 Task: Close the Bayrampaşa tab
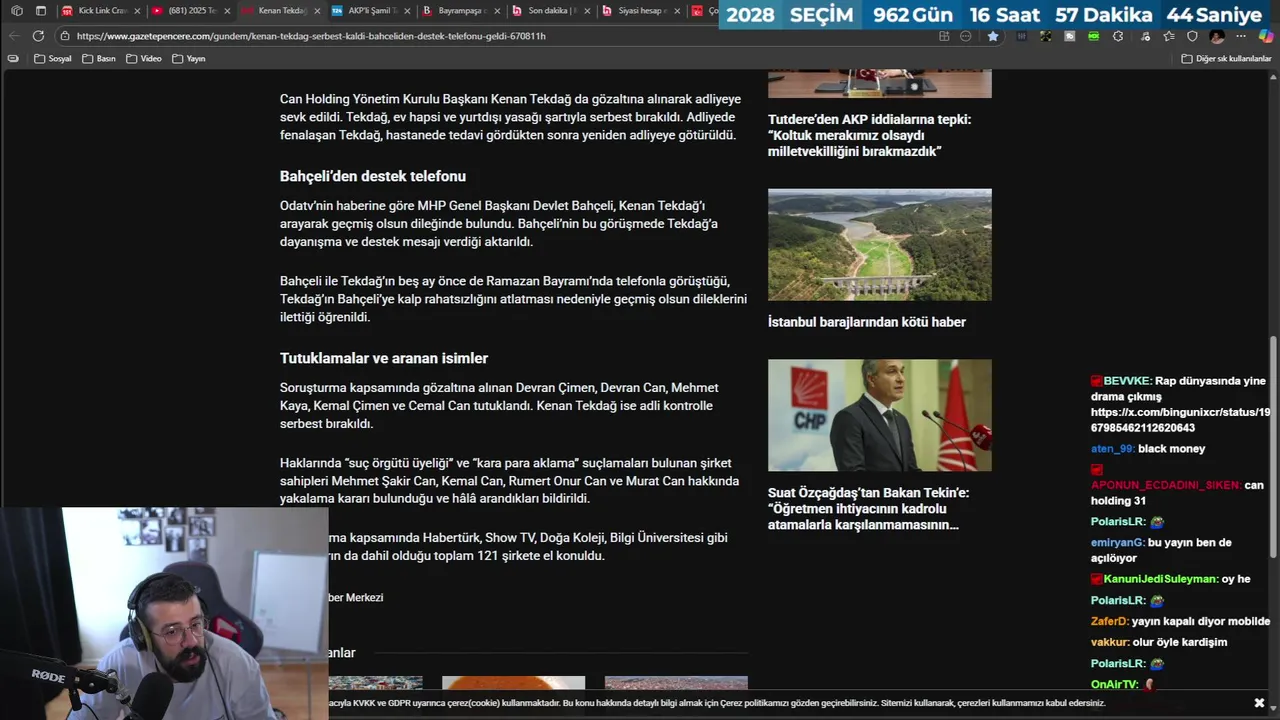pos(497,11)
